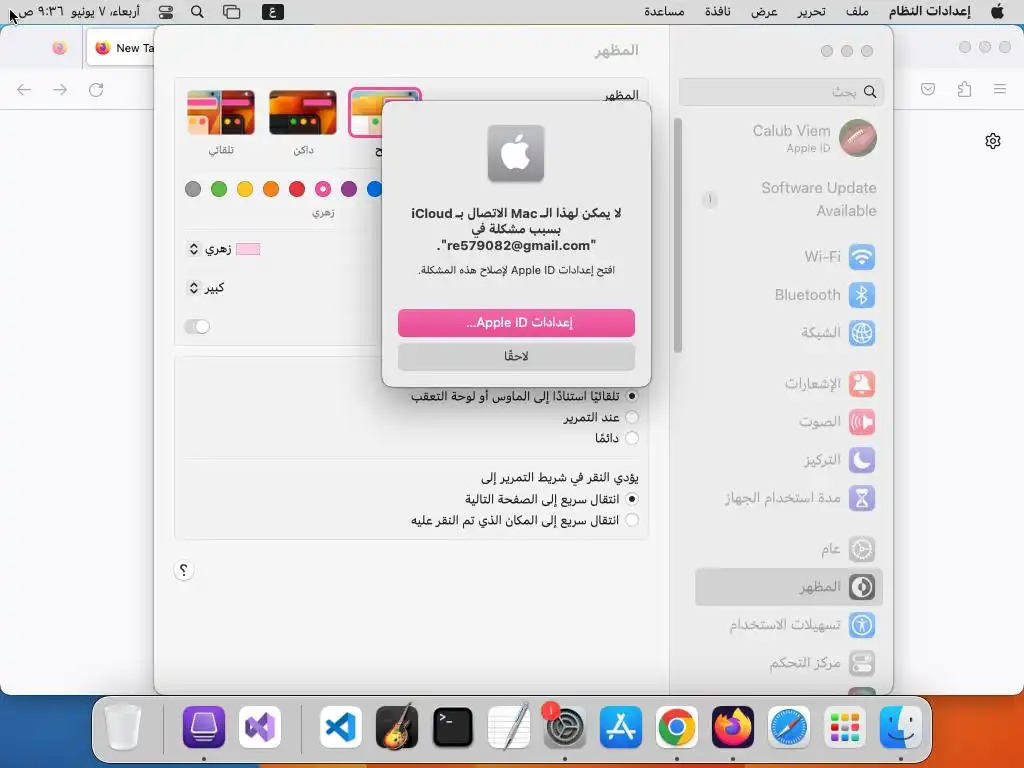Open the عرض menu
This screenshot has width=1024, height=768.
pos(764,12)
